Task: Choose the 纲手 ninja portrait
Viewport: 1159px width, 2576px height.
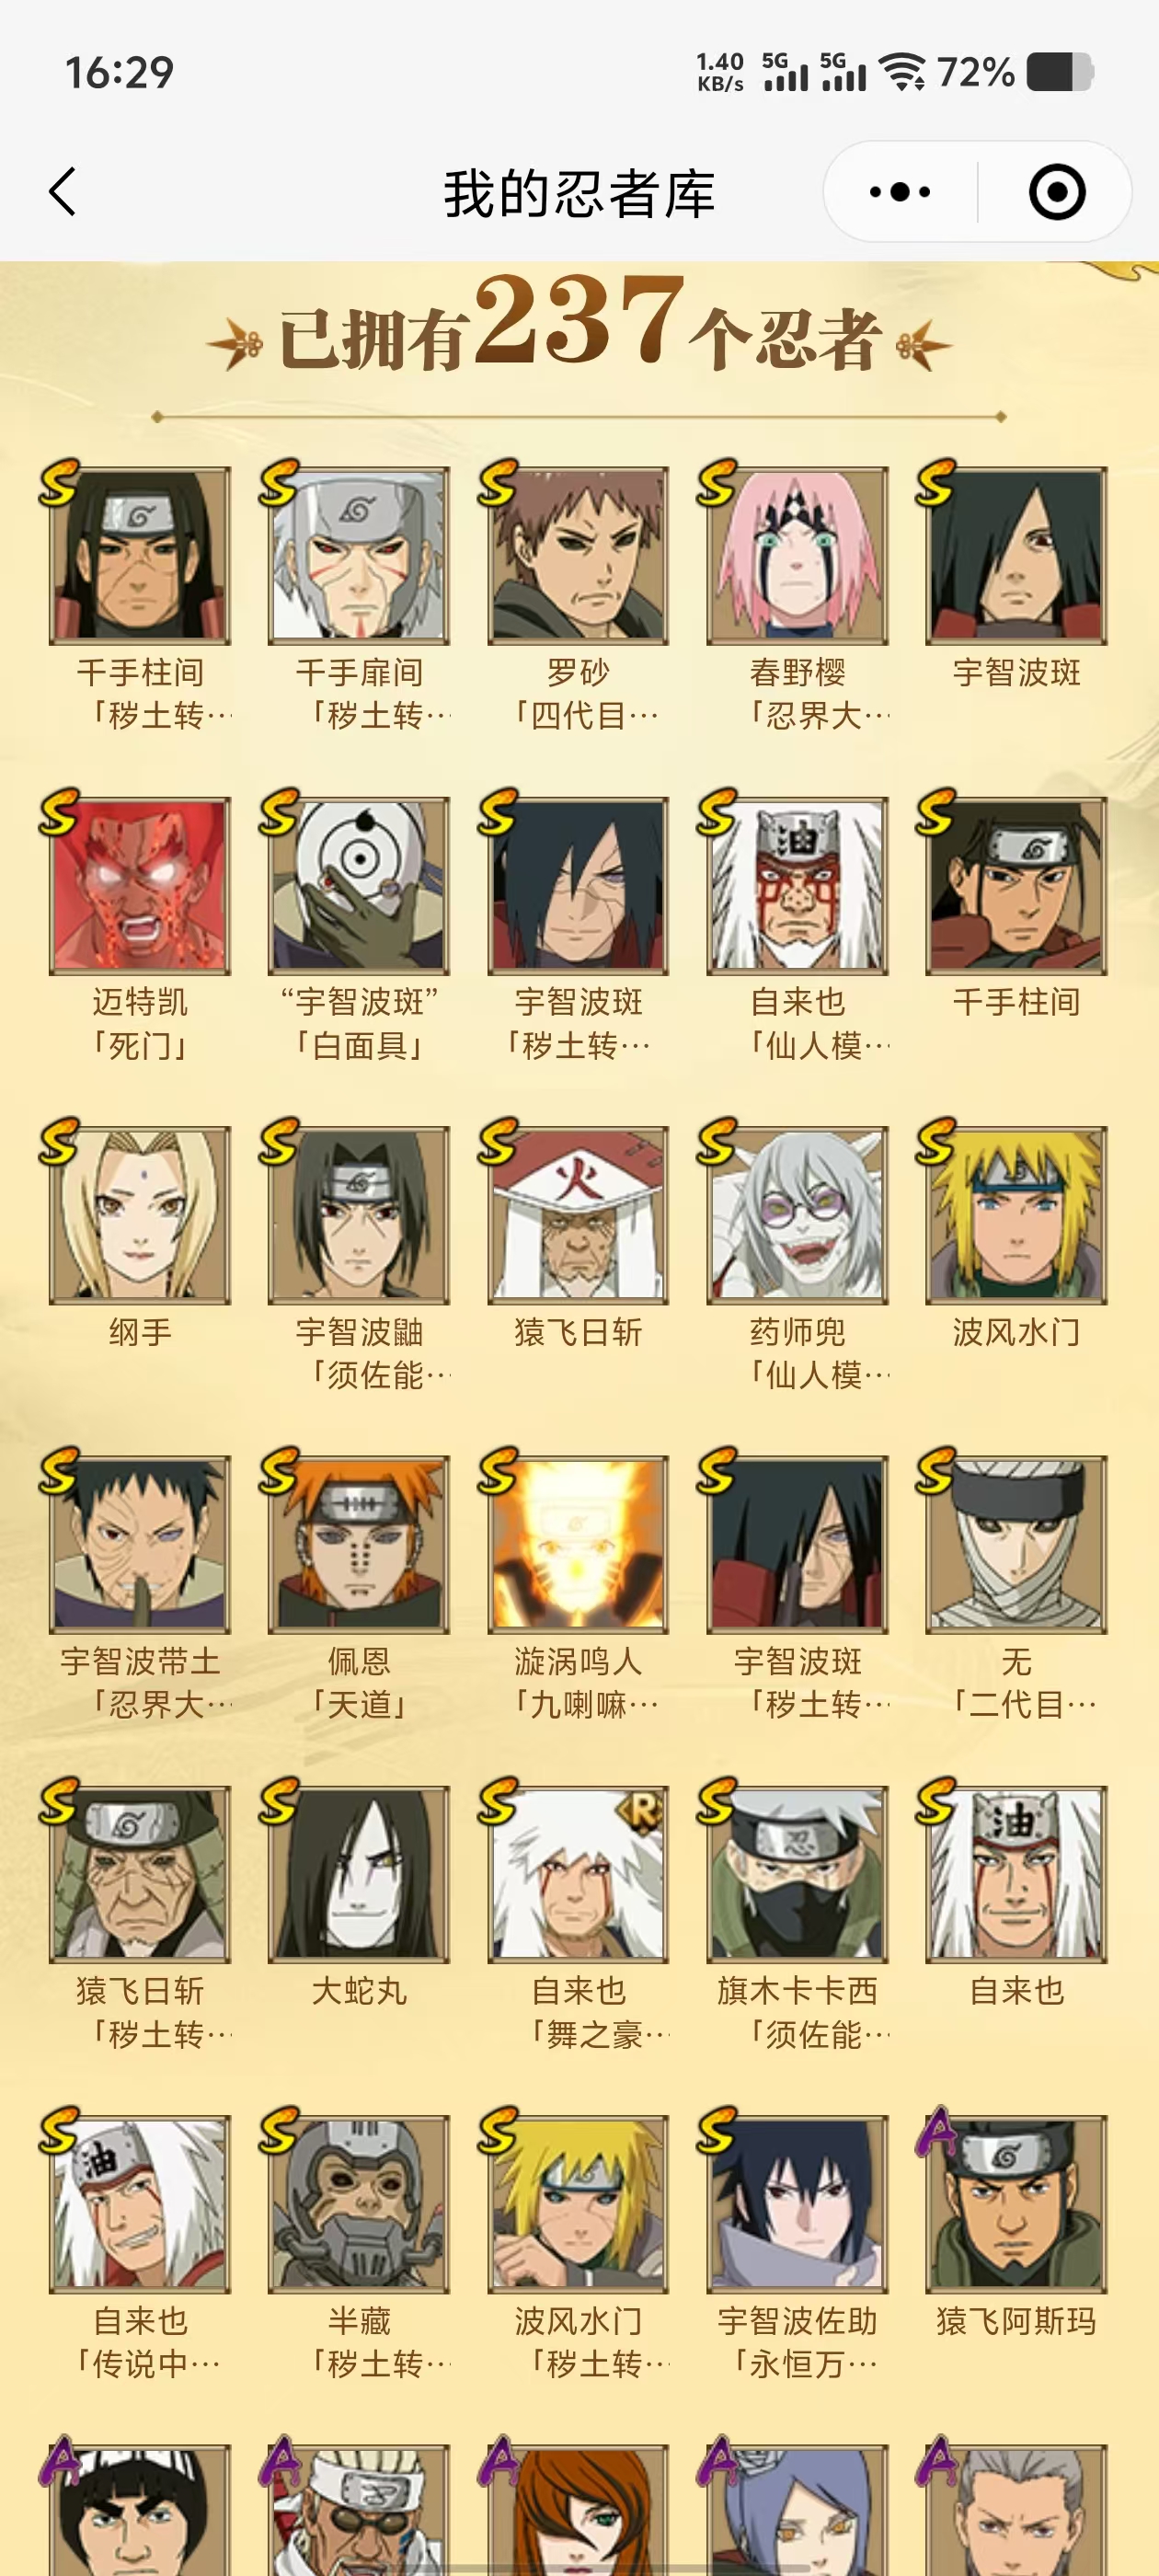Action: click(140, 1215)
